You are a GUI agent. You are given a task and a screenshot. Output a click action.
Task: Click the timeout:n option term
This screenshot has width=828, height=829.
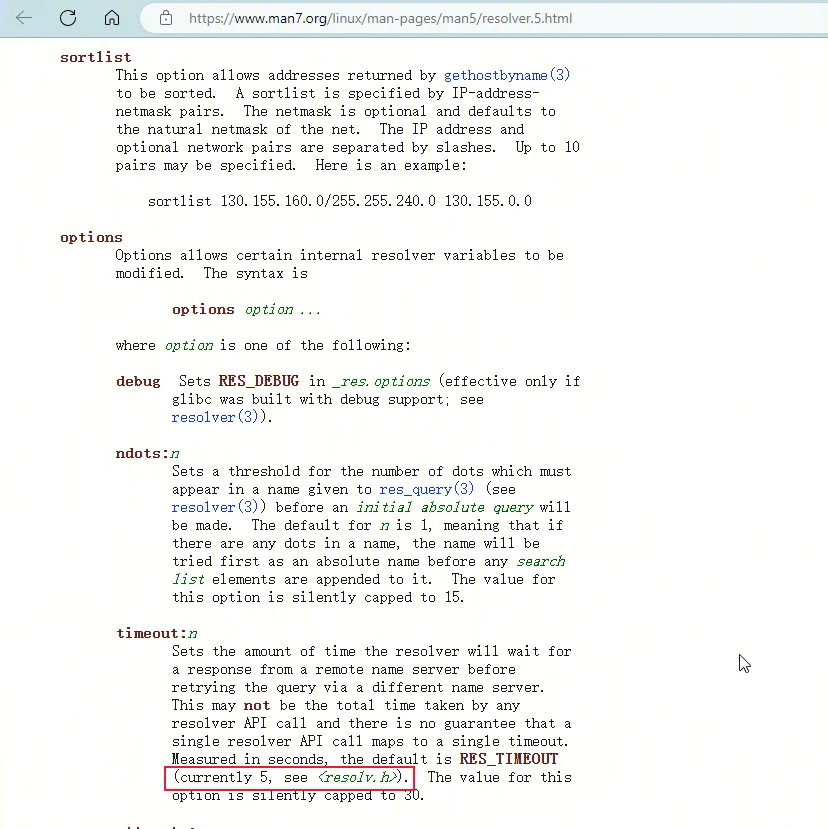coord(156,633)
